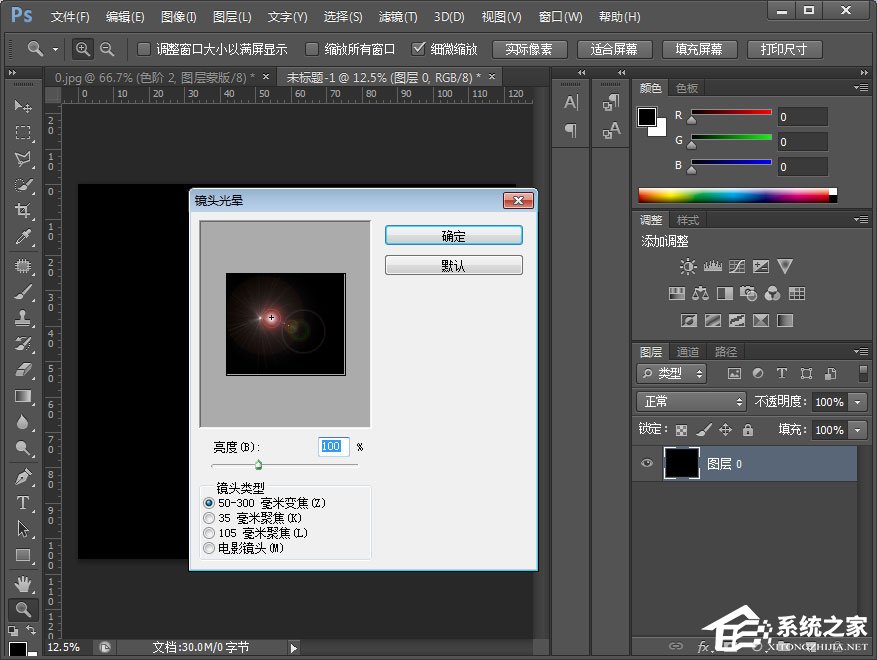Select the Move tool in toolbar
Screen dimensions: 877x660
point(22,107)
